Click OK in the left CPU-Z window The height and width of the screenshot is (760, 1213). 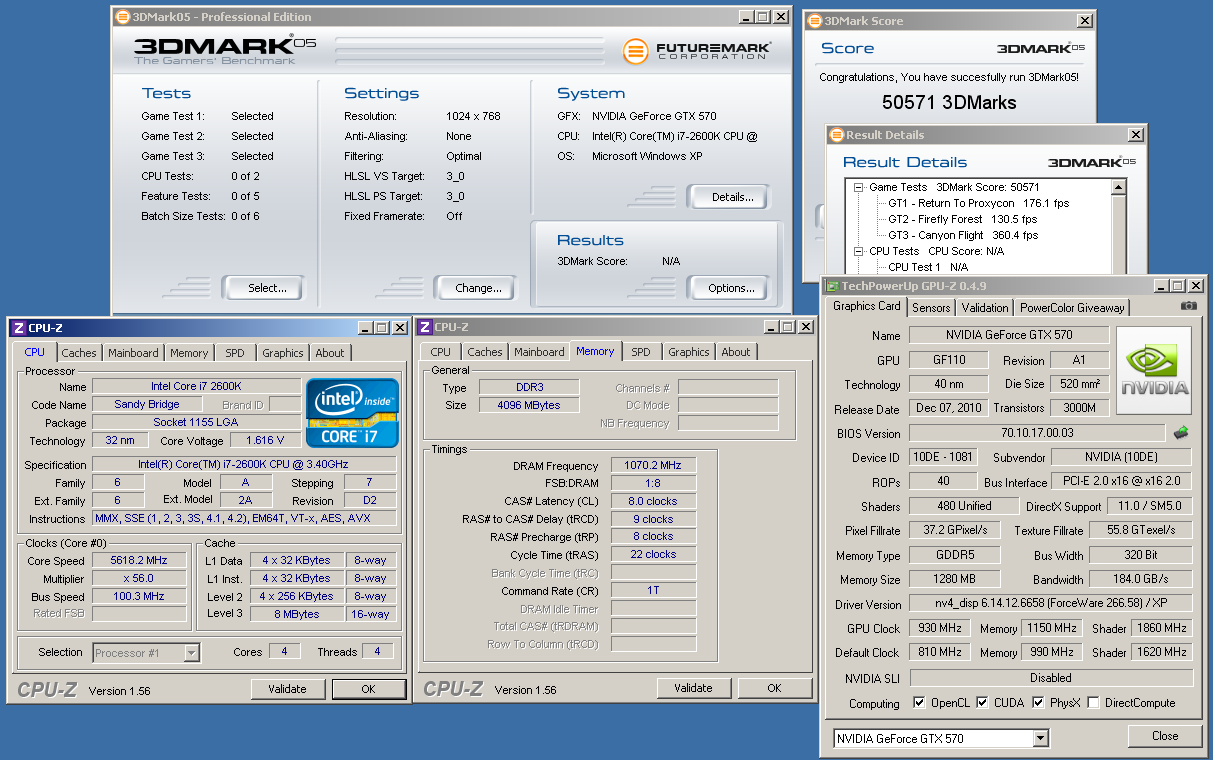[x=368, y=689]
